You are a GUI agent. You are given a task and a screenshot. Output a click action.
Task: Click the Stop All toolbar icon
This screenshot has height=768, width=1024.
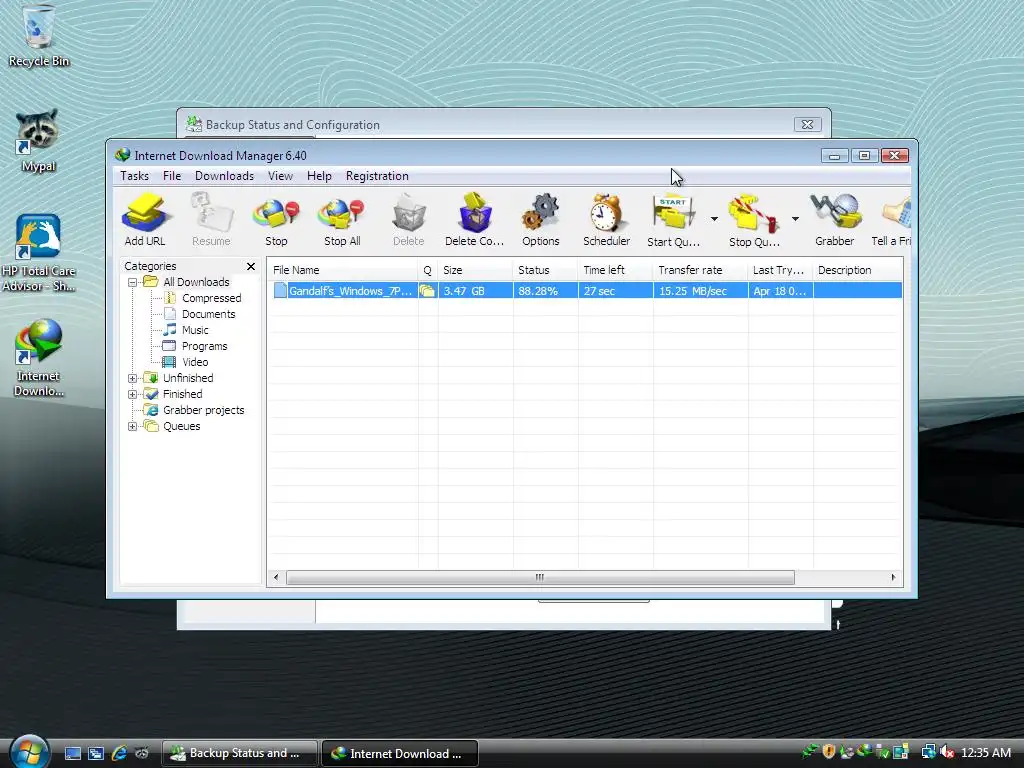(342, 219)
